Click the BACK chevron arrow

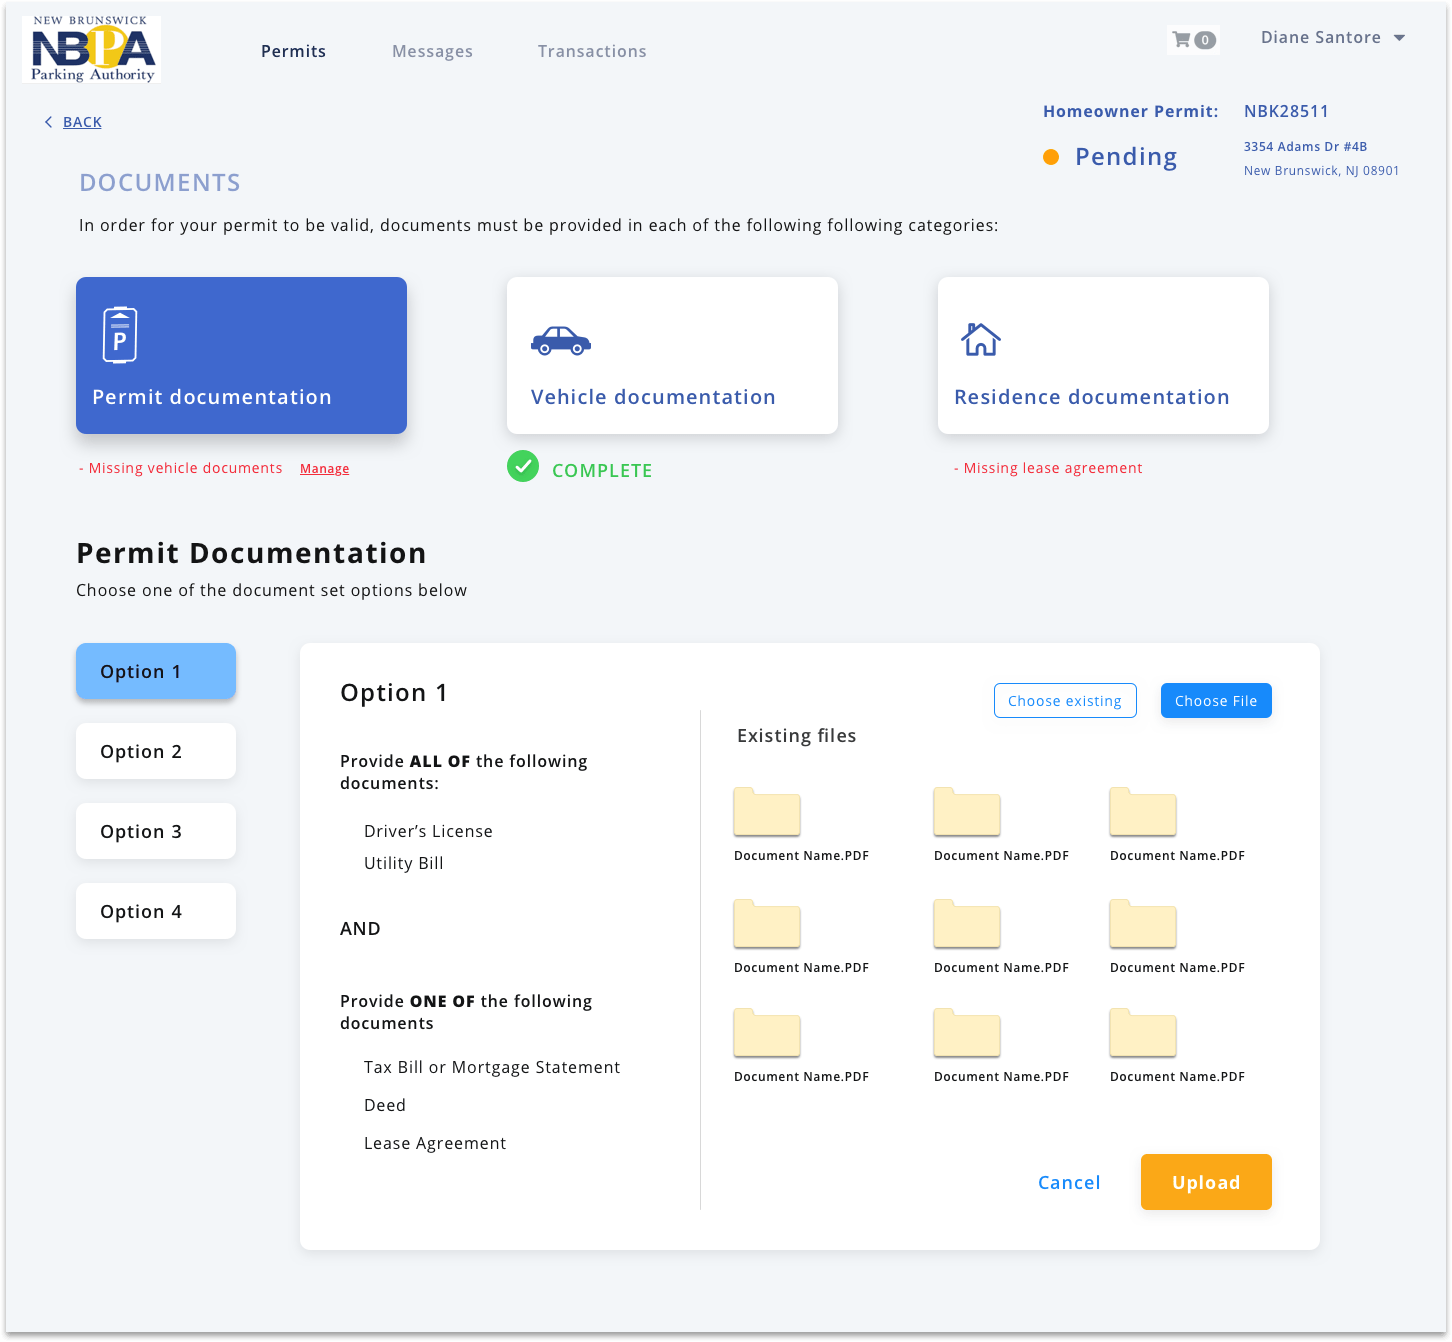point(48,121)
